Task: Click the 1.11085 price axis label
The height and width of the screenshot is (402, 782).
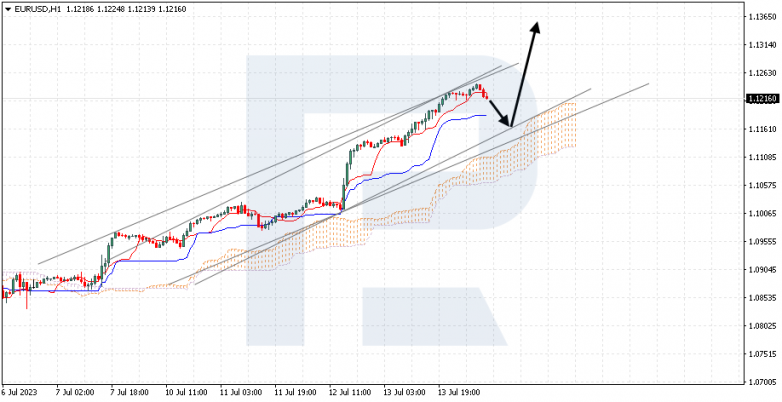Action: pos(763,157)
